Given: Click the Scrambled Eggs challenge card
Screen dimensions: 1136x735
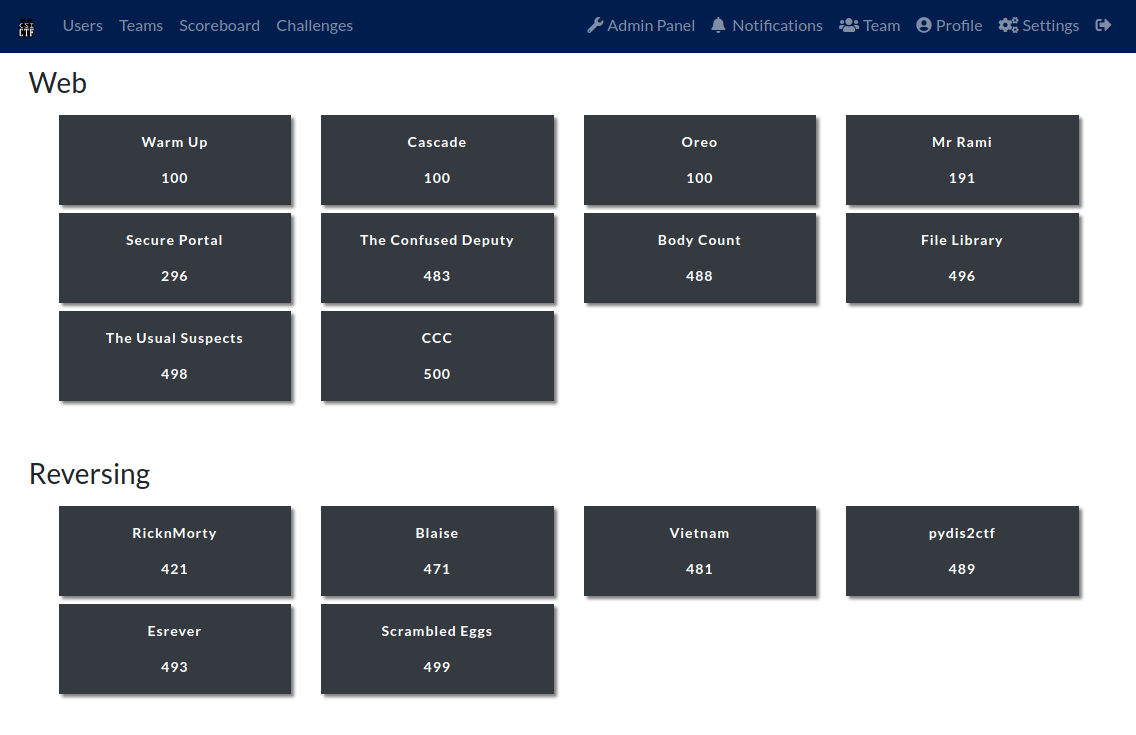Looking at the screenshot, I should 437,649.
